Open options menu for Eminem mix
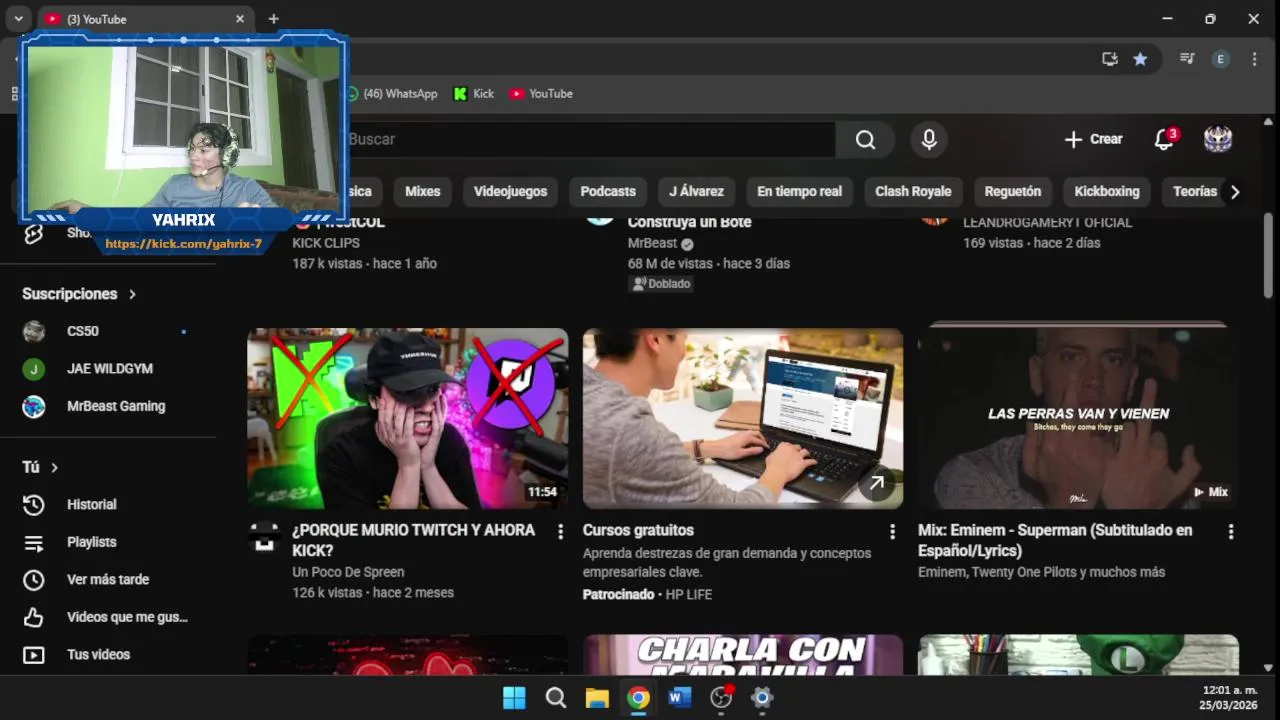The width and height of the screenshot is (1280, 720). pos(1231,532)
